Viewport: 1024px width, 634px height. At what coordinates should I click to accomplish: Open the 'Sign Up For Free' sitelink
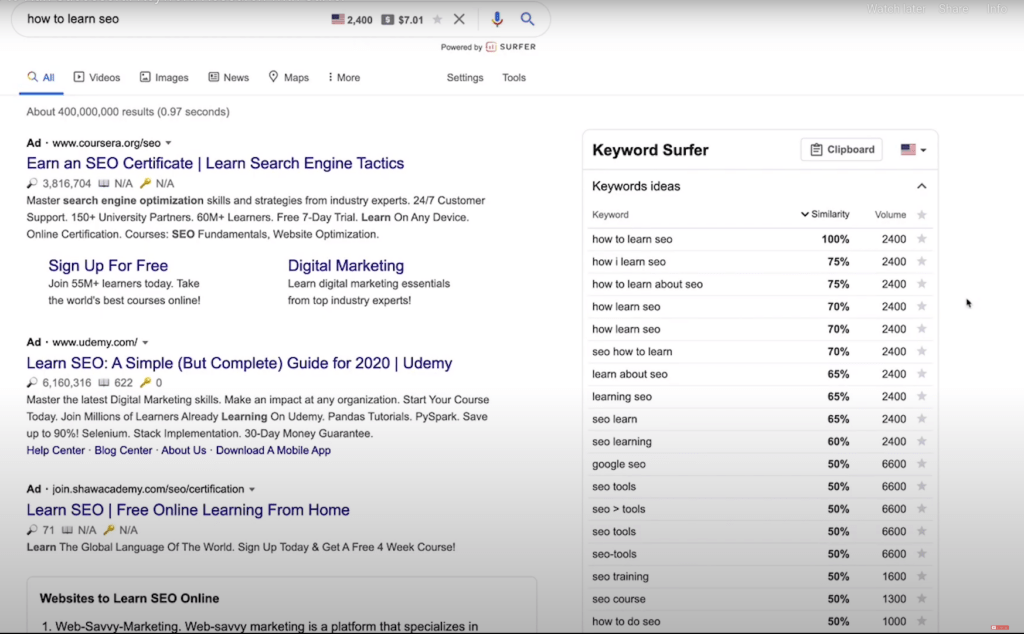tap(108, 266)
